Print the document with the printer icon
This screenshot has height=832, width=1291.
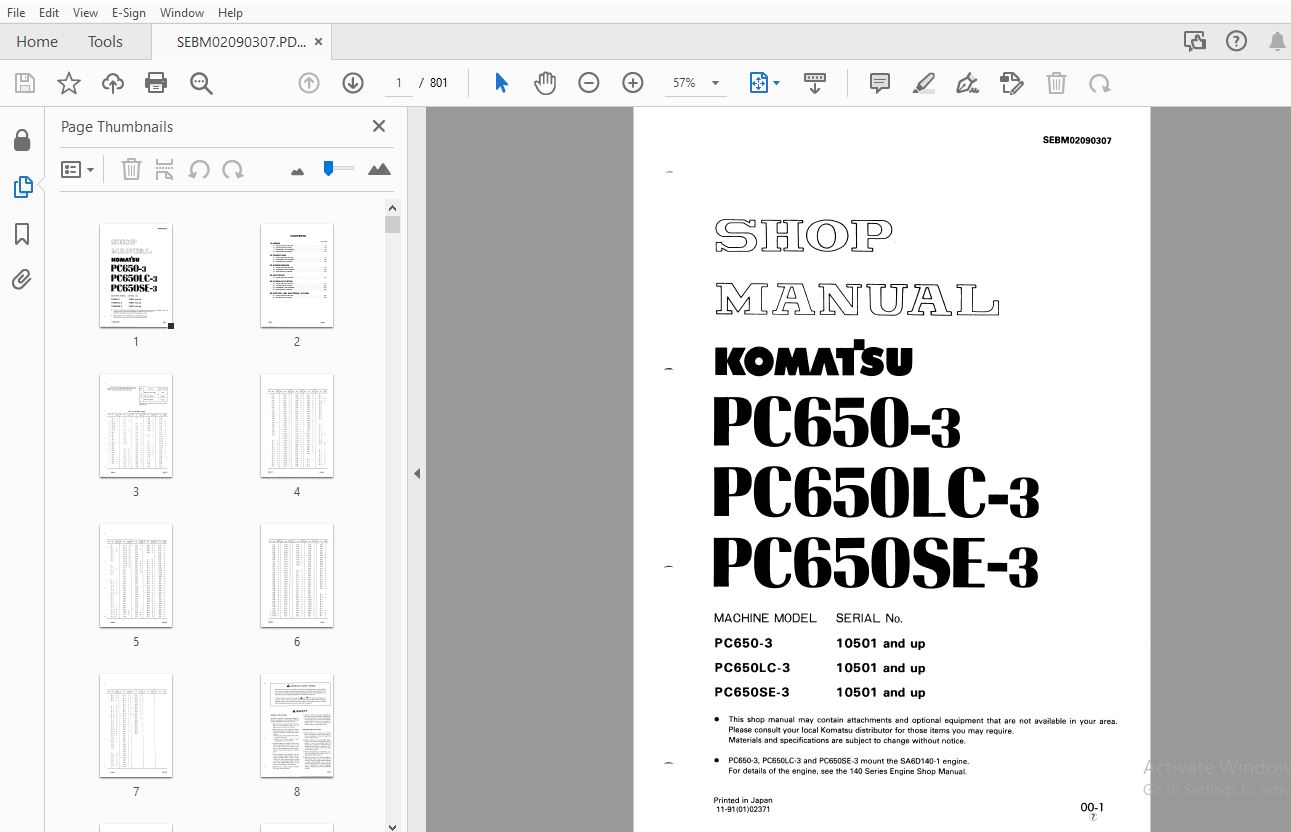tap(156, 83)
